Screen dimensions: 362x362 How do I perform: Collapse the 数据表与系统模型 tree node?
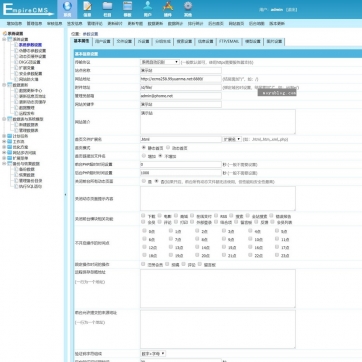[4, 119]
